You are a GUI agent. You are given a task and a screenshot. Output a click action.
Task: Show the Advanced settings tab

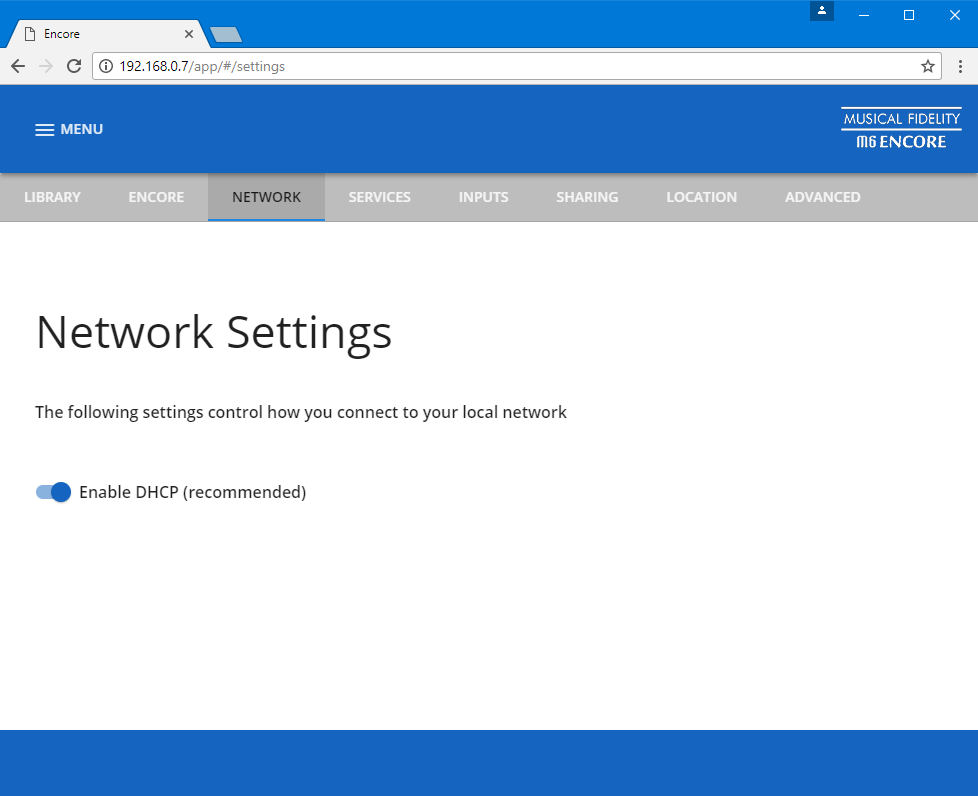pyautogui.click(x=822, y=197)
